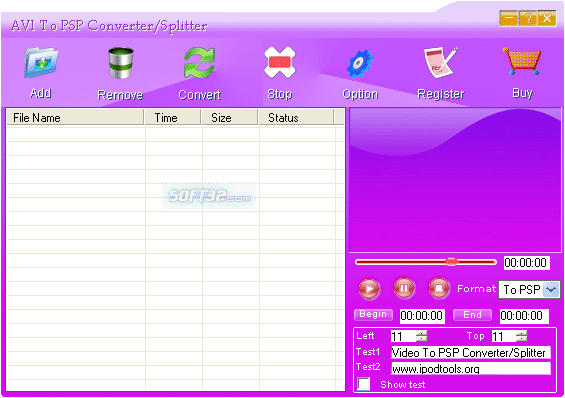565x398 pixels.
Task: Close the converter window
Action: pos(547,18)
